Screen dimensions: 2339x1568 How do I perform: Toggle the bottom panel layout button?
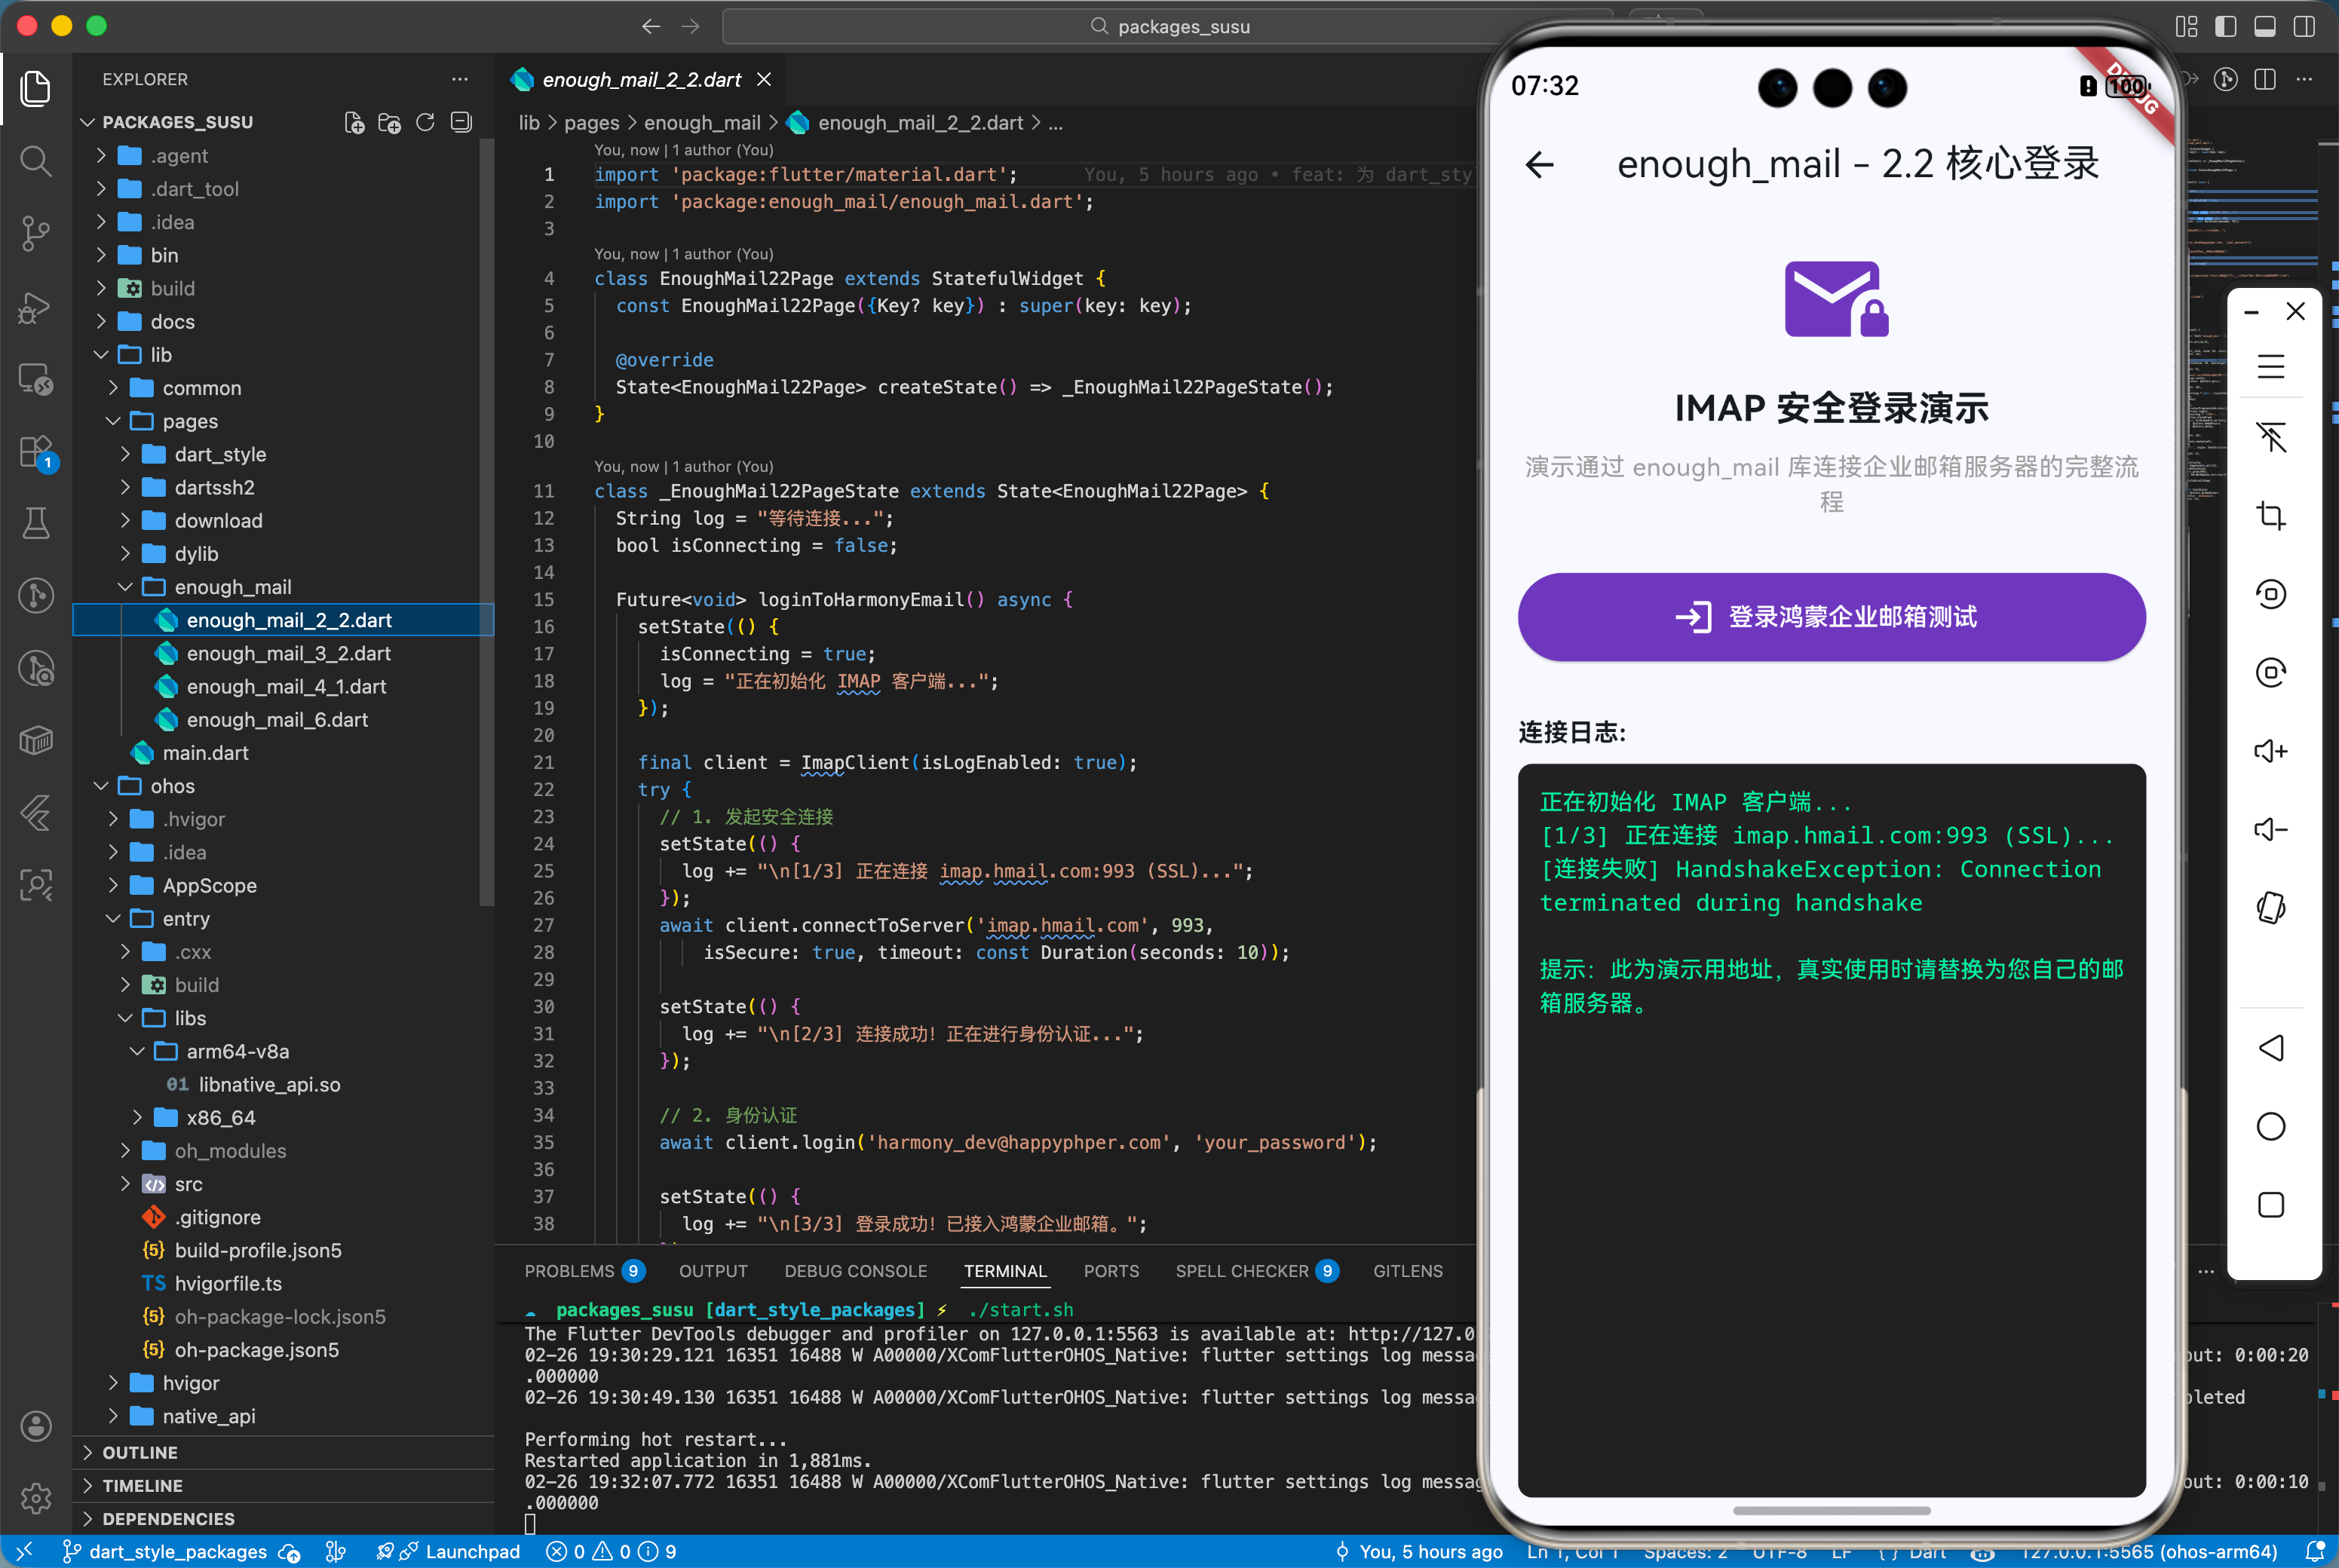coord(2265,26)
